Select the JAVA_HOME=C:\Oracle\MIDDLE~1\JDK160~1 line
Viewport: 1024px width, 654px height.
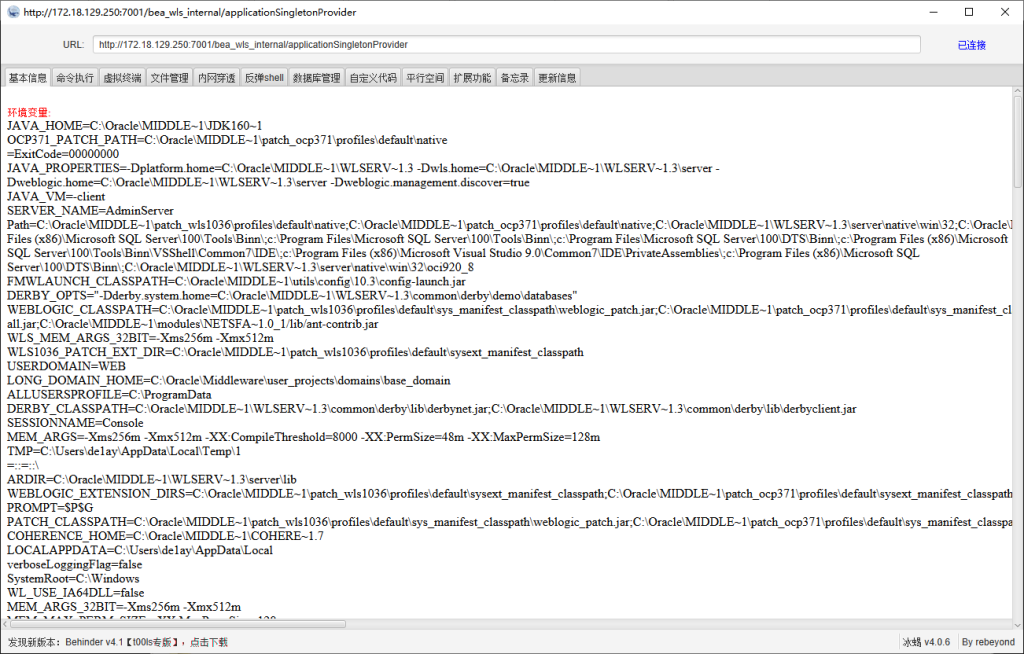tap(135, 125)
